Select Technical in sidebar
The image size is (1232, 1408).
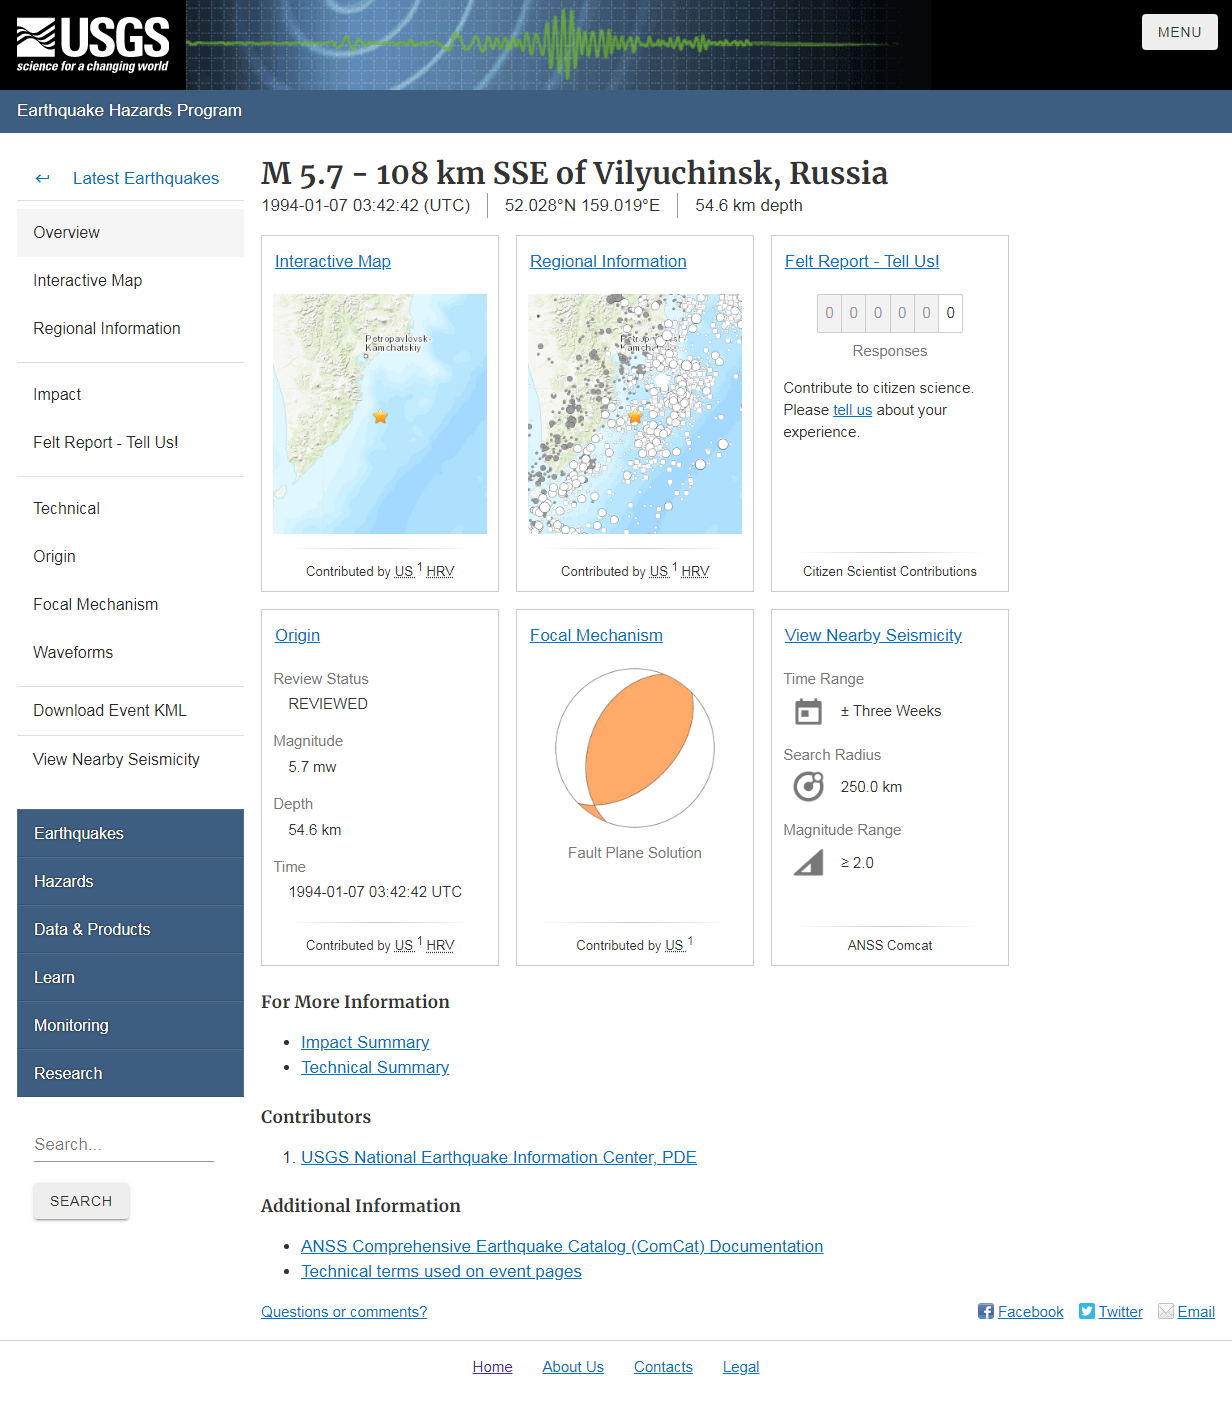[130, 508]
